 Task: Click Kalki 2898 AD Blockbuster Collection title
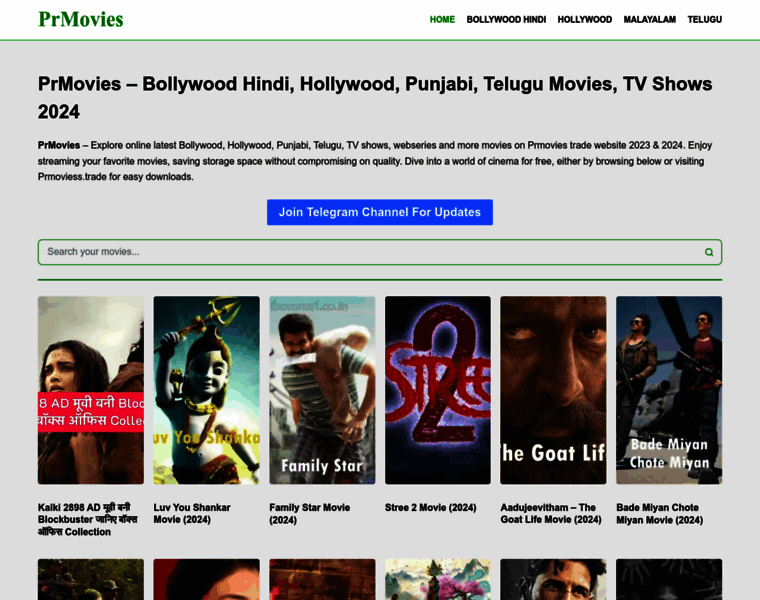(x=88, y=520)
